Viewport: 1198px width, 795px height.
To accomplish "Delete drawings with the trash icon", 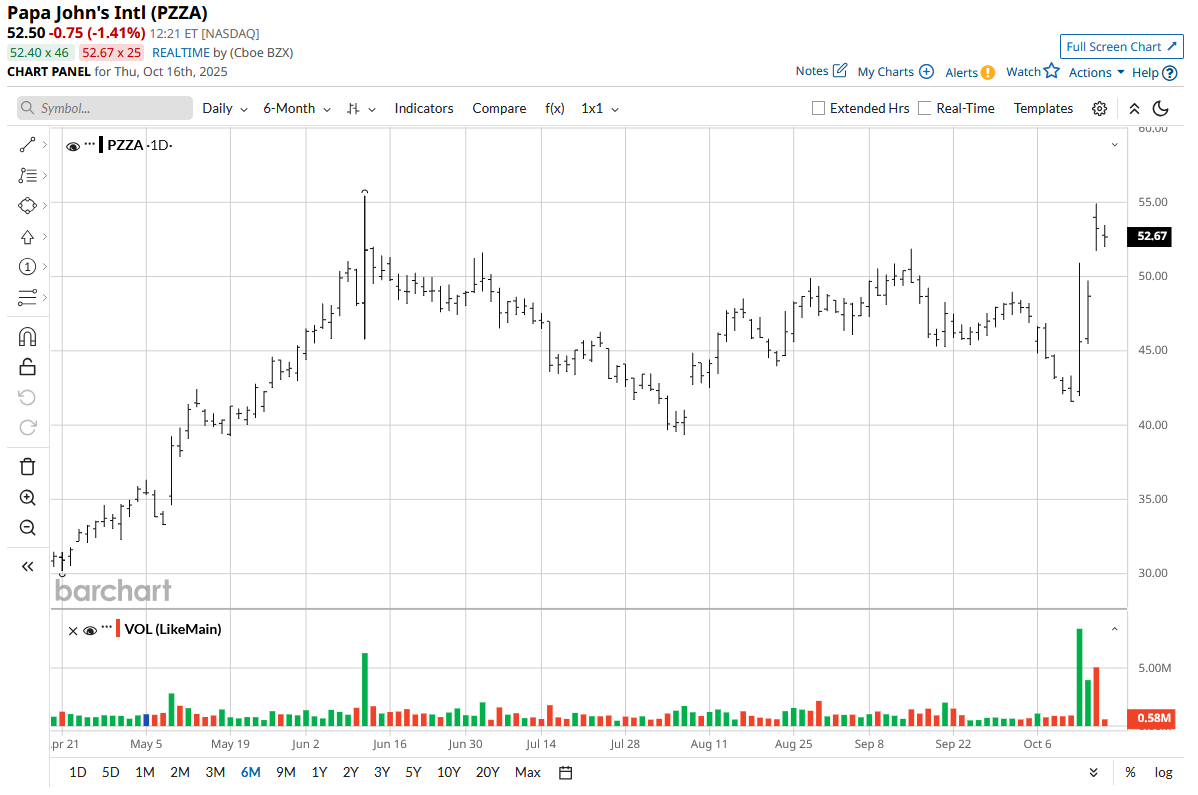I will pyautogui.click(x=28, y=467).
